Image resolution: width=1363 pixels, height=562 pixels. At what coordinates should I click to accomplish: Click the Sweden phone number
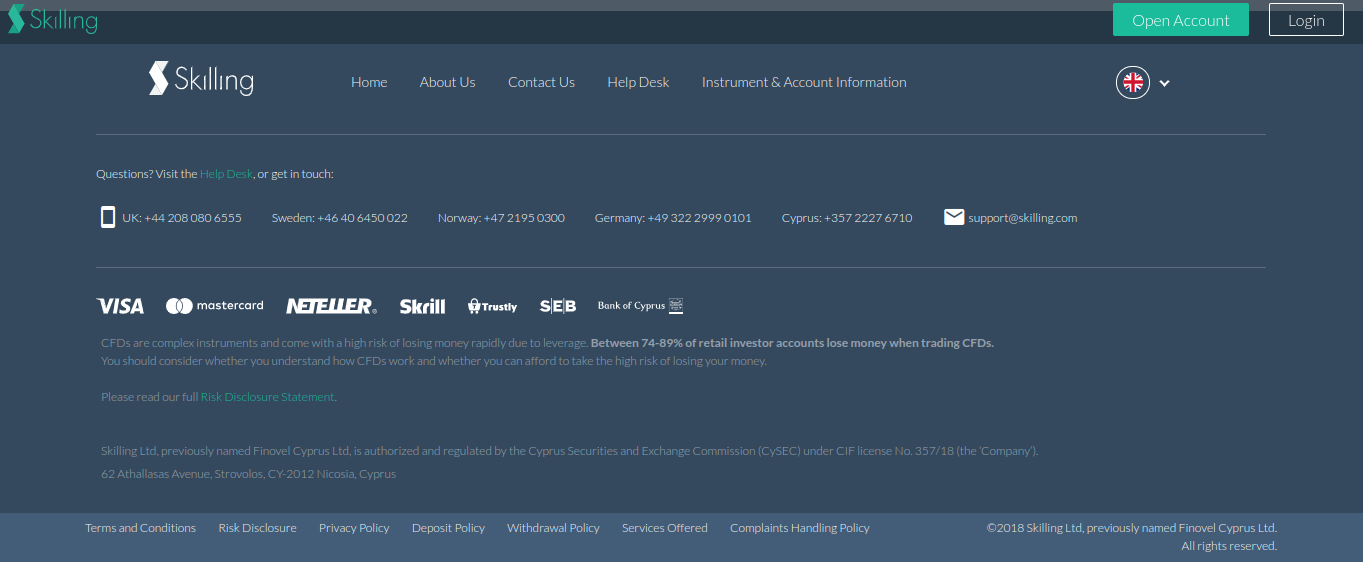340,217
